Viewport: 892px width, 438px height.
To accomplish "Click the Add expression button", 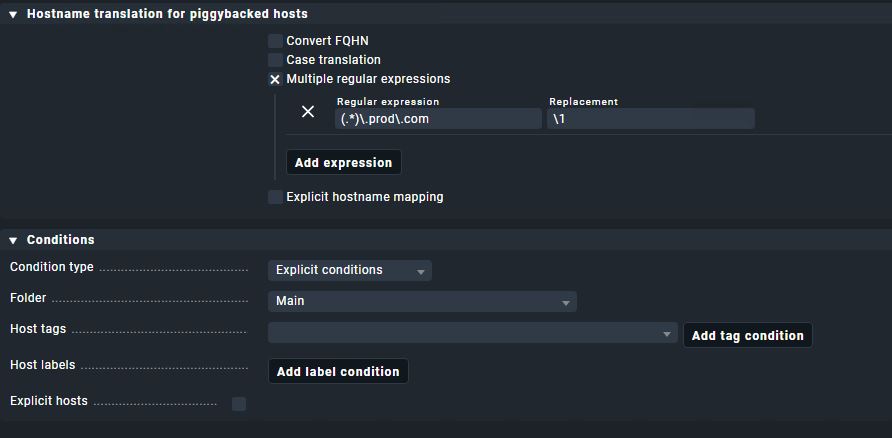I will tap(343, 162).
